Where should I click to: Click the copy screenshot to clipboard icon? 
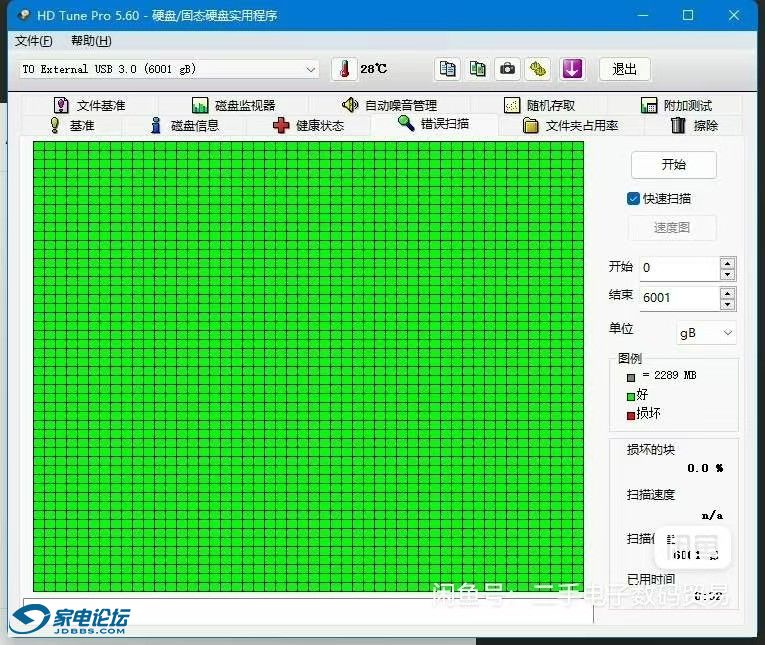point(477,69)
